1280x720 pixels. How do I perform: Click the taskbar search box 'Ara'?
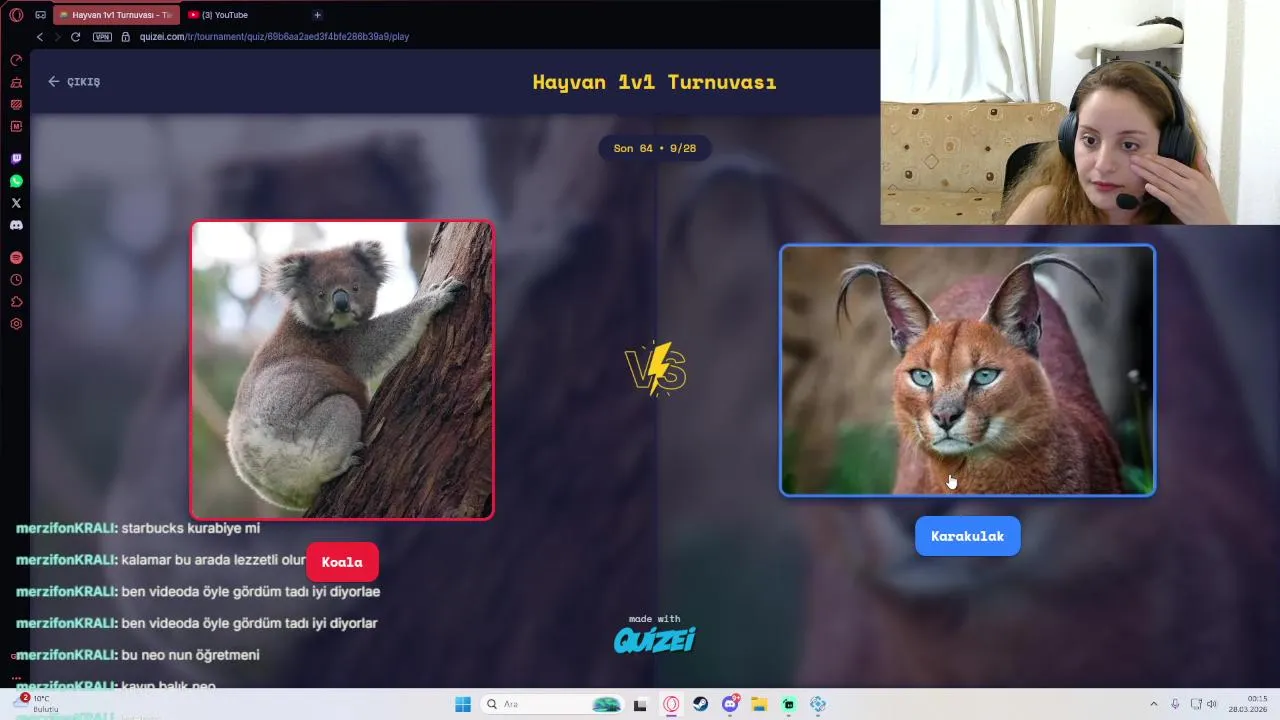pos(552,704)
